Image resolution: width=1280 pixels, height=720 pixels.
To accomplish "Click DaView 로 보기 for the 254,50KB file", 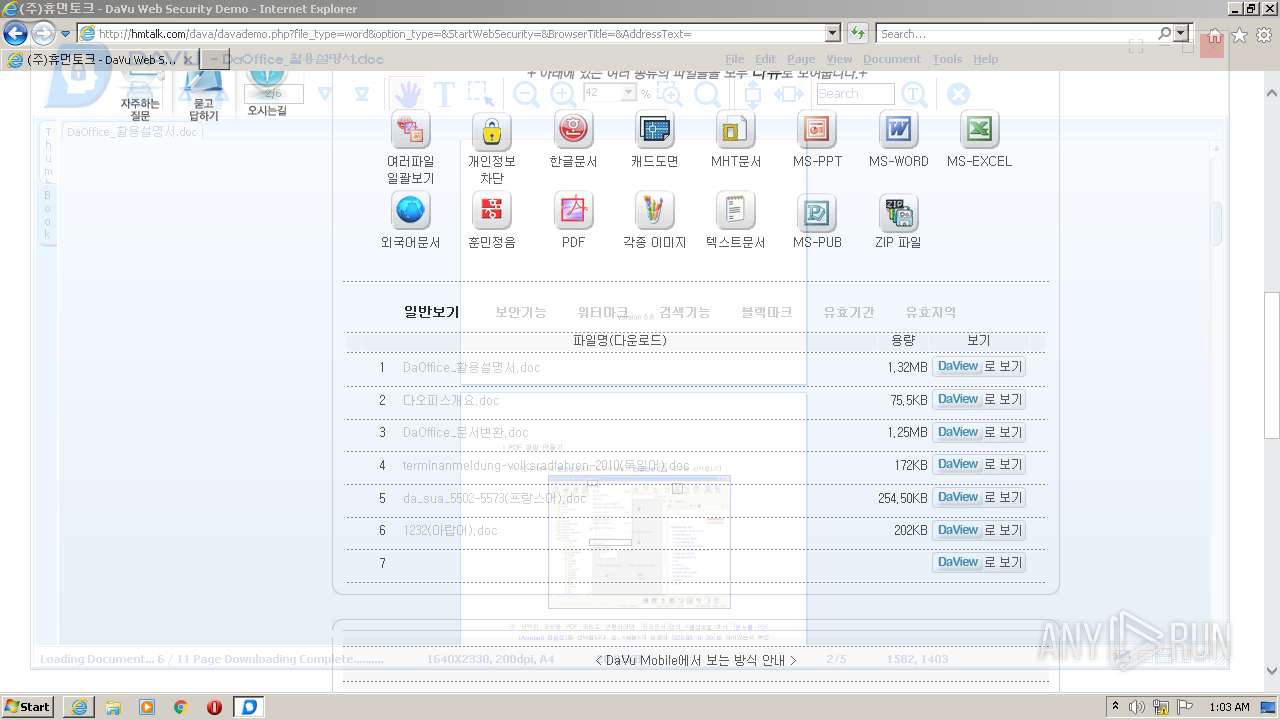I will pyautogui.click(x=979, y=497).
